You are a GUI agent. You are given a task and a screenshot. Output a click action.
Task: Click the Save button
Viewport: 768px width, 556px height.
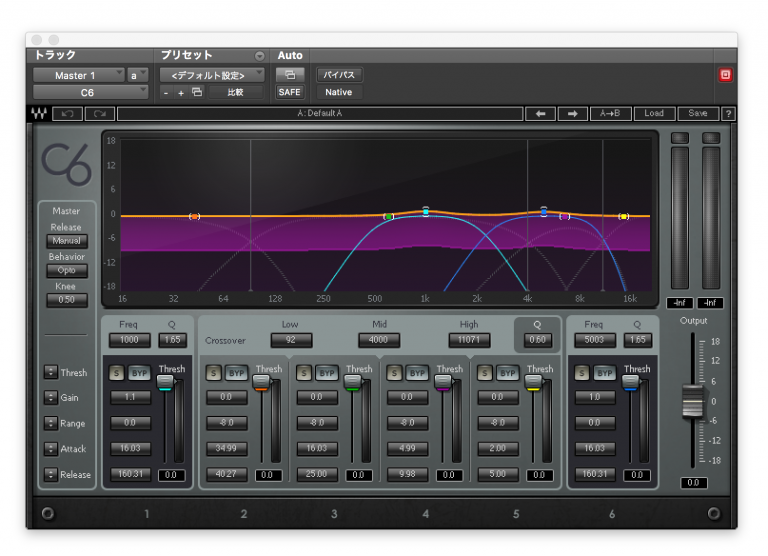click(697, 114)
